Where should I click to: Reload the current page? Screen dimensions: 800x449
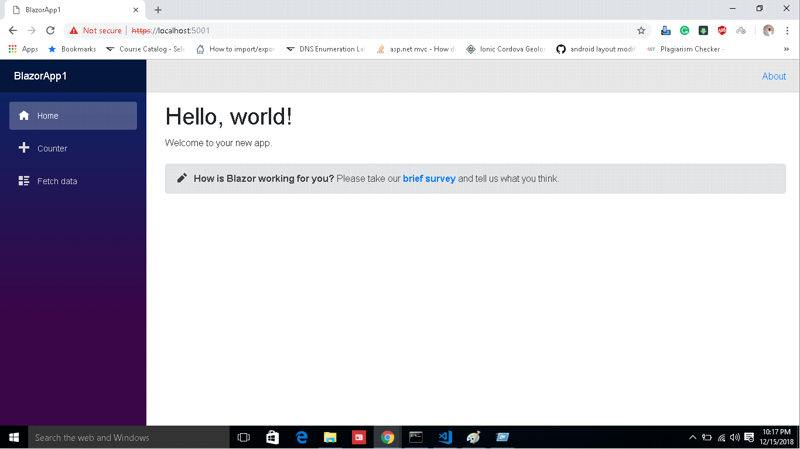[50, 31]
